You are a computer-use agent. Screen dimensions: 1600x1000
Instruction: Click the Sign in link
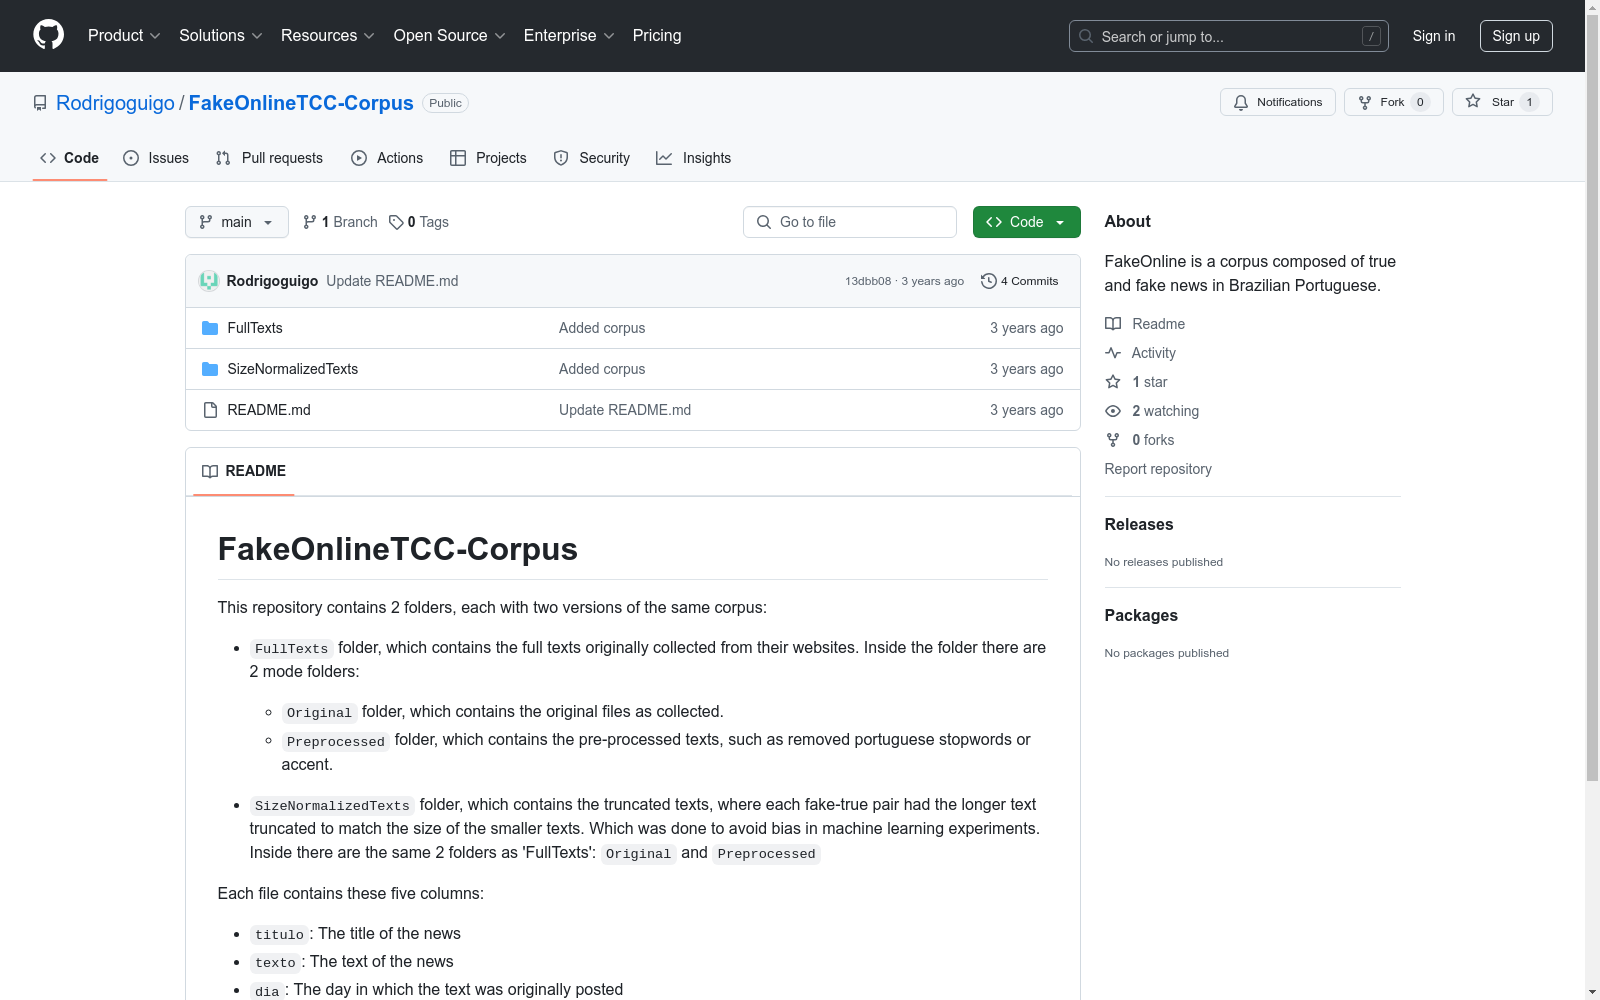1434,36
